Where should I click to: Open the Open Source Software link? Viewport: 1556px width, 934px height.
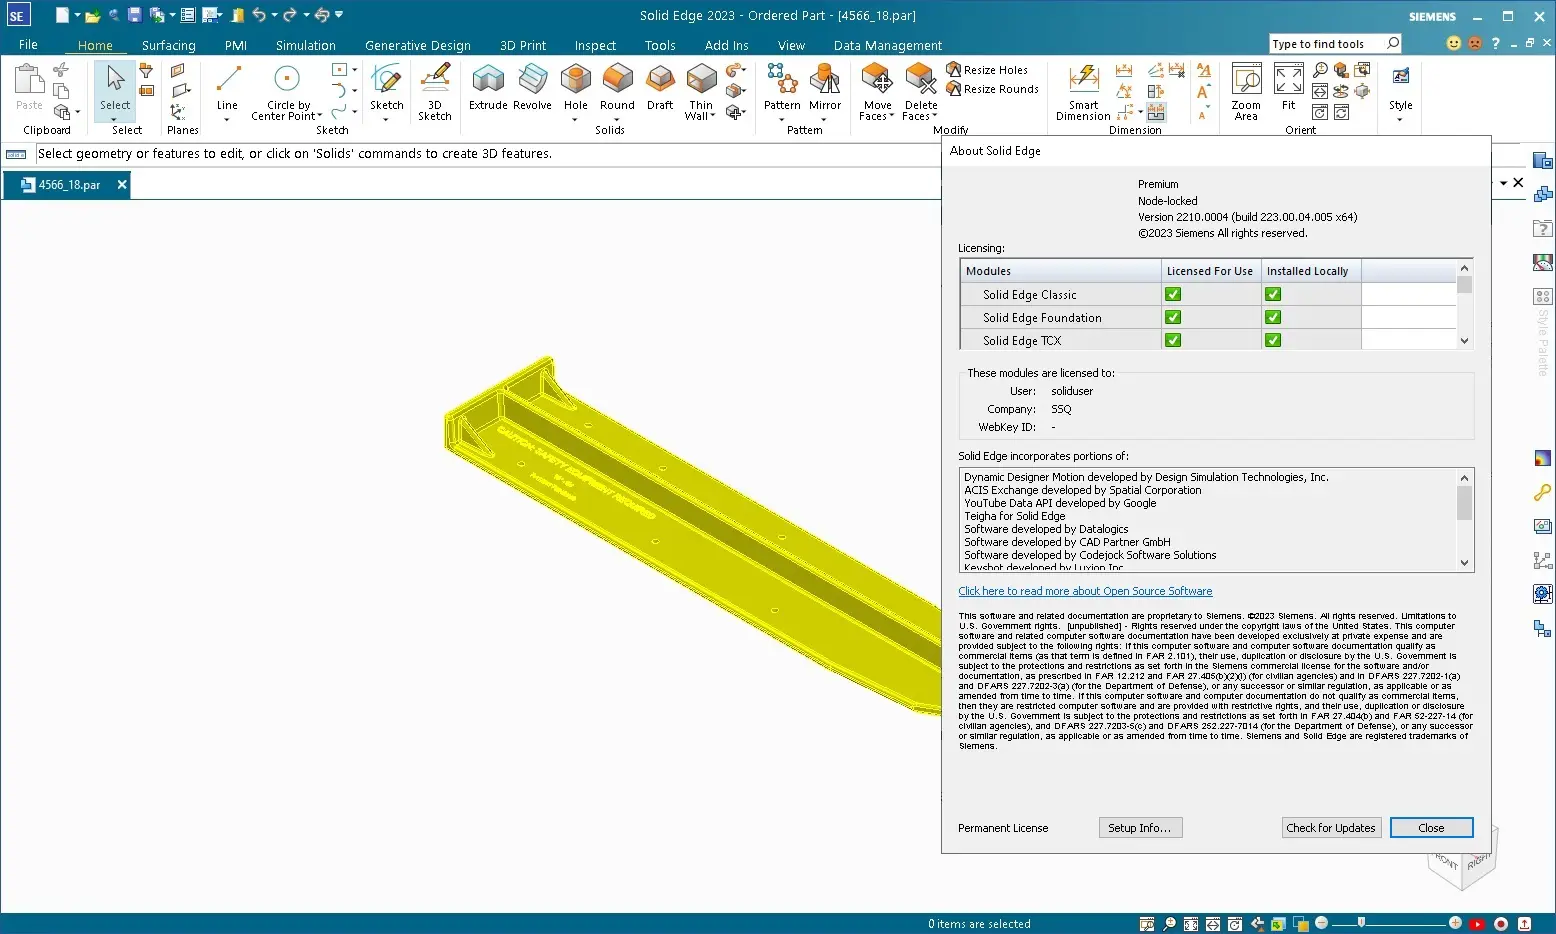click(x=1085, y=591)
